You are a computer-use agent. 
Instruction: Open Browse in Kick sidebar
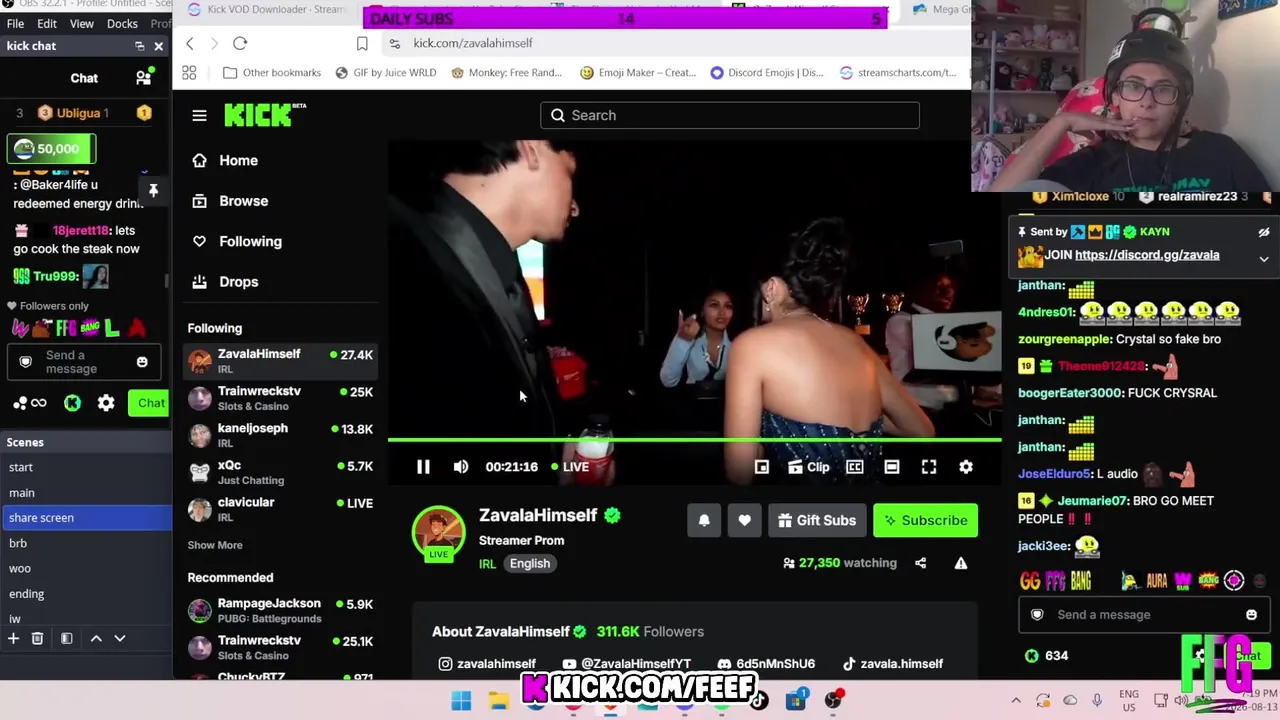(x=231, y=201)
